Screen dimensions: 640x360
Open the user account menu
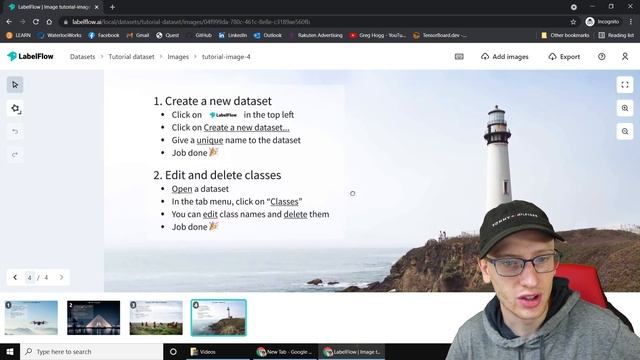click(625, 57)
